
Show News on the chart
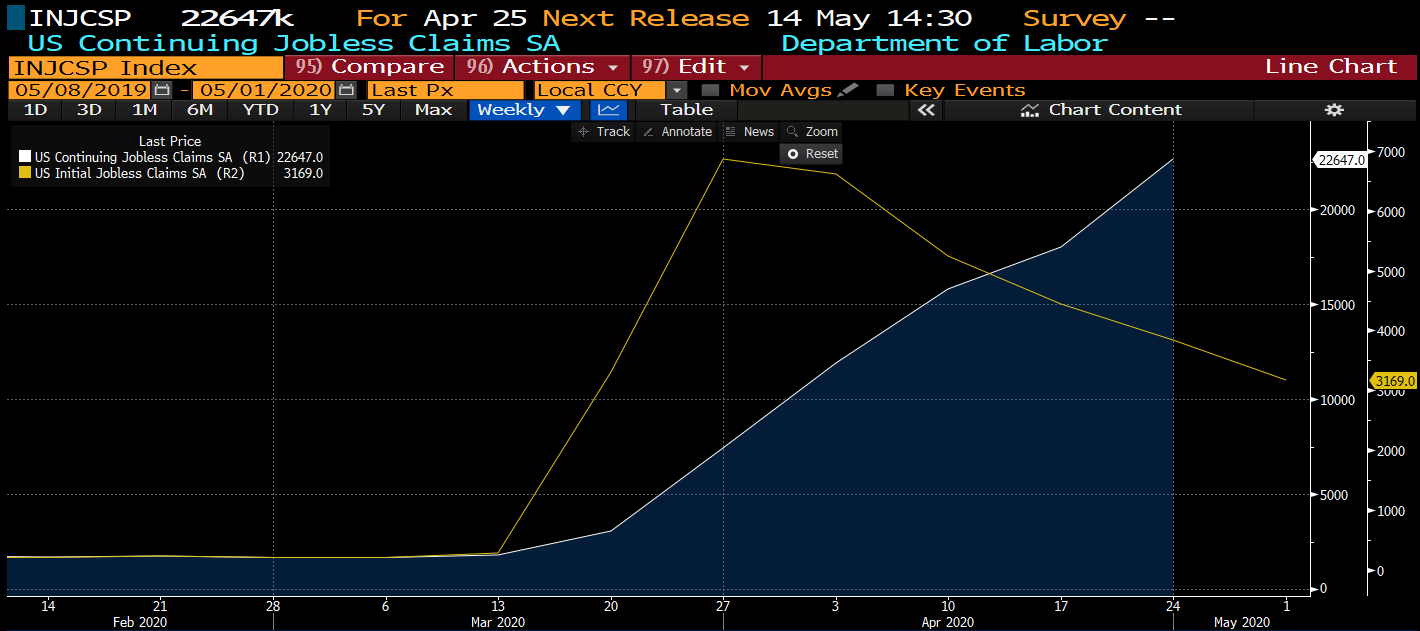tap(749, 132)
